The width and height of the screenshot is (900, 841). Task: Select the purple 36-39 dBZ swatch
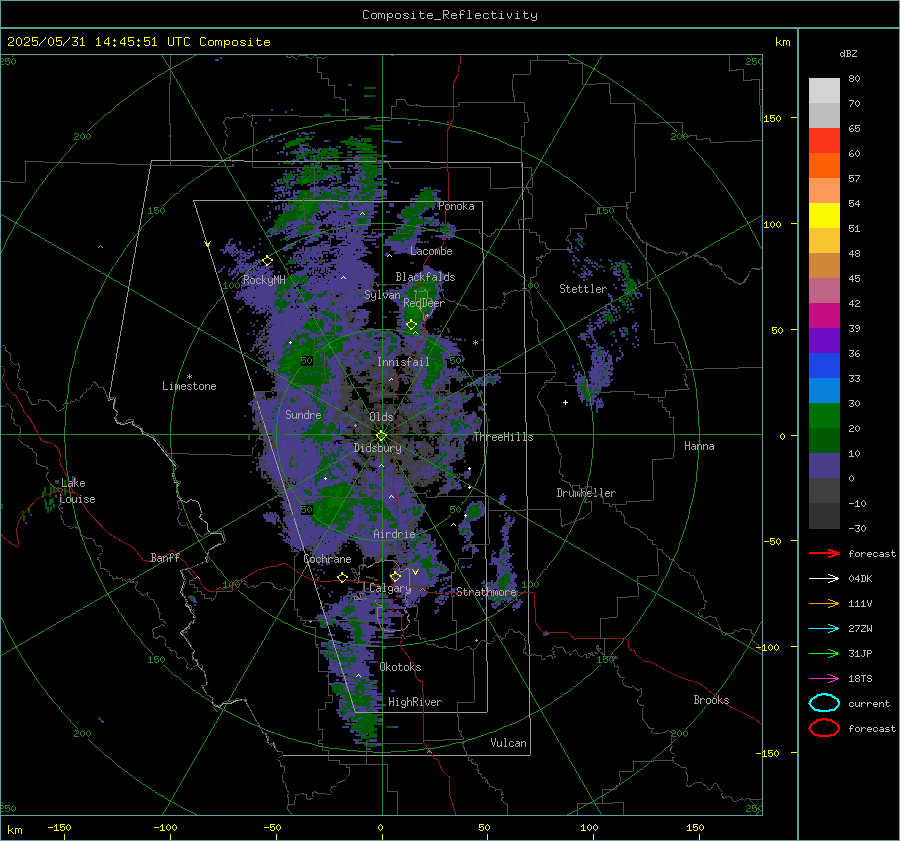[824, 340]
